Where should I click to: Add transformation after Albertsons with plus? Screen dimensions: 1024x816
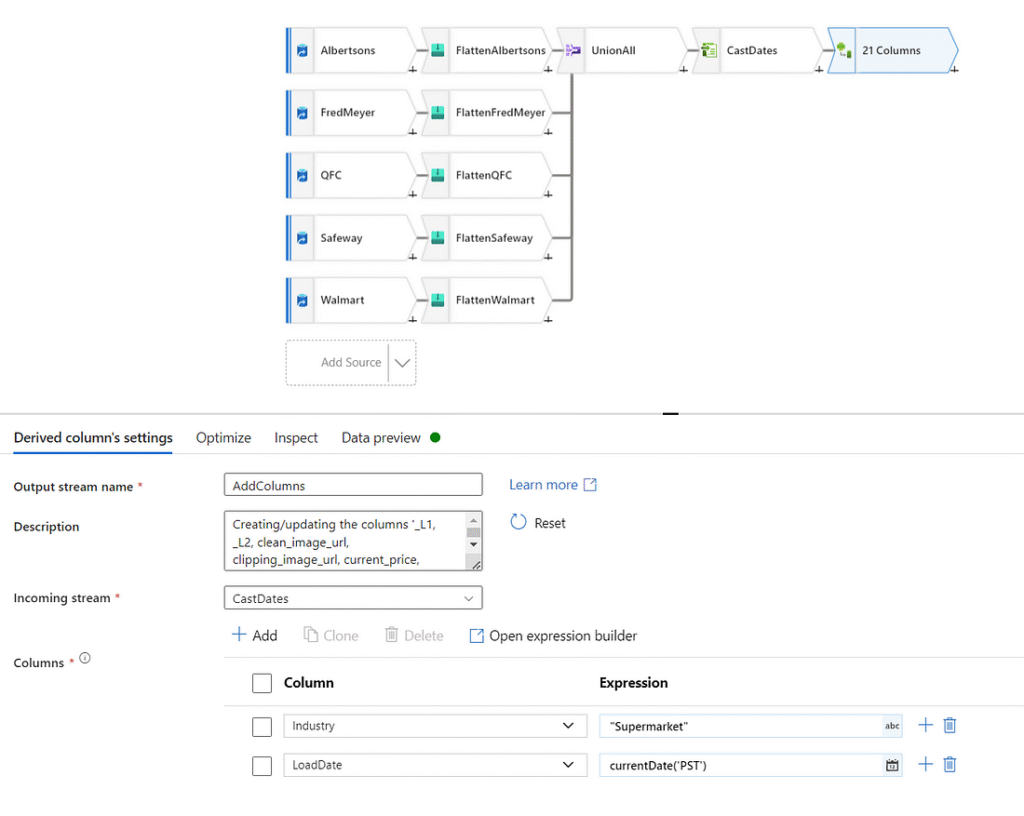(x=413, y=69)
